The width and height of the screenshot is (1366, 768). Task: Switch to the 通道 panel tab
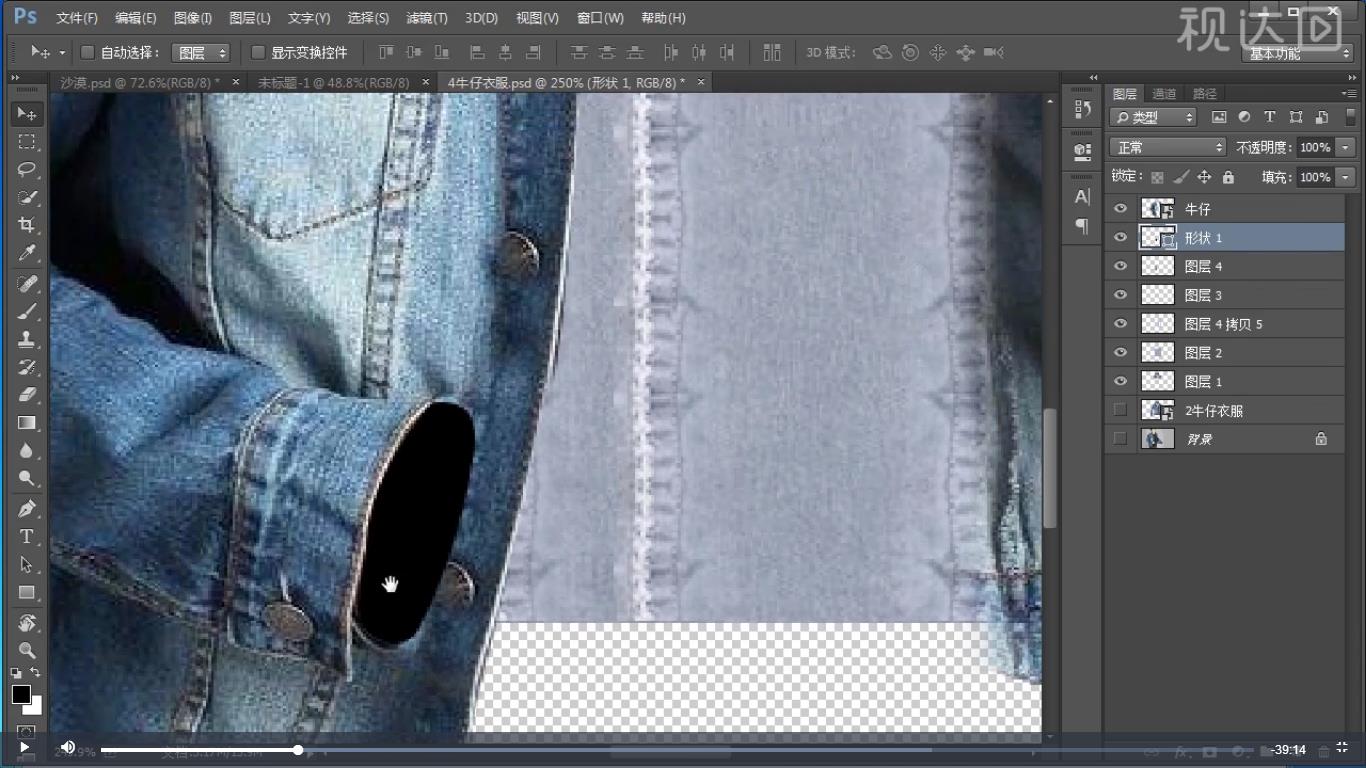[1164, 94]
